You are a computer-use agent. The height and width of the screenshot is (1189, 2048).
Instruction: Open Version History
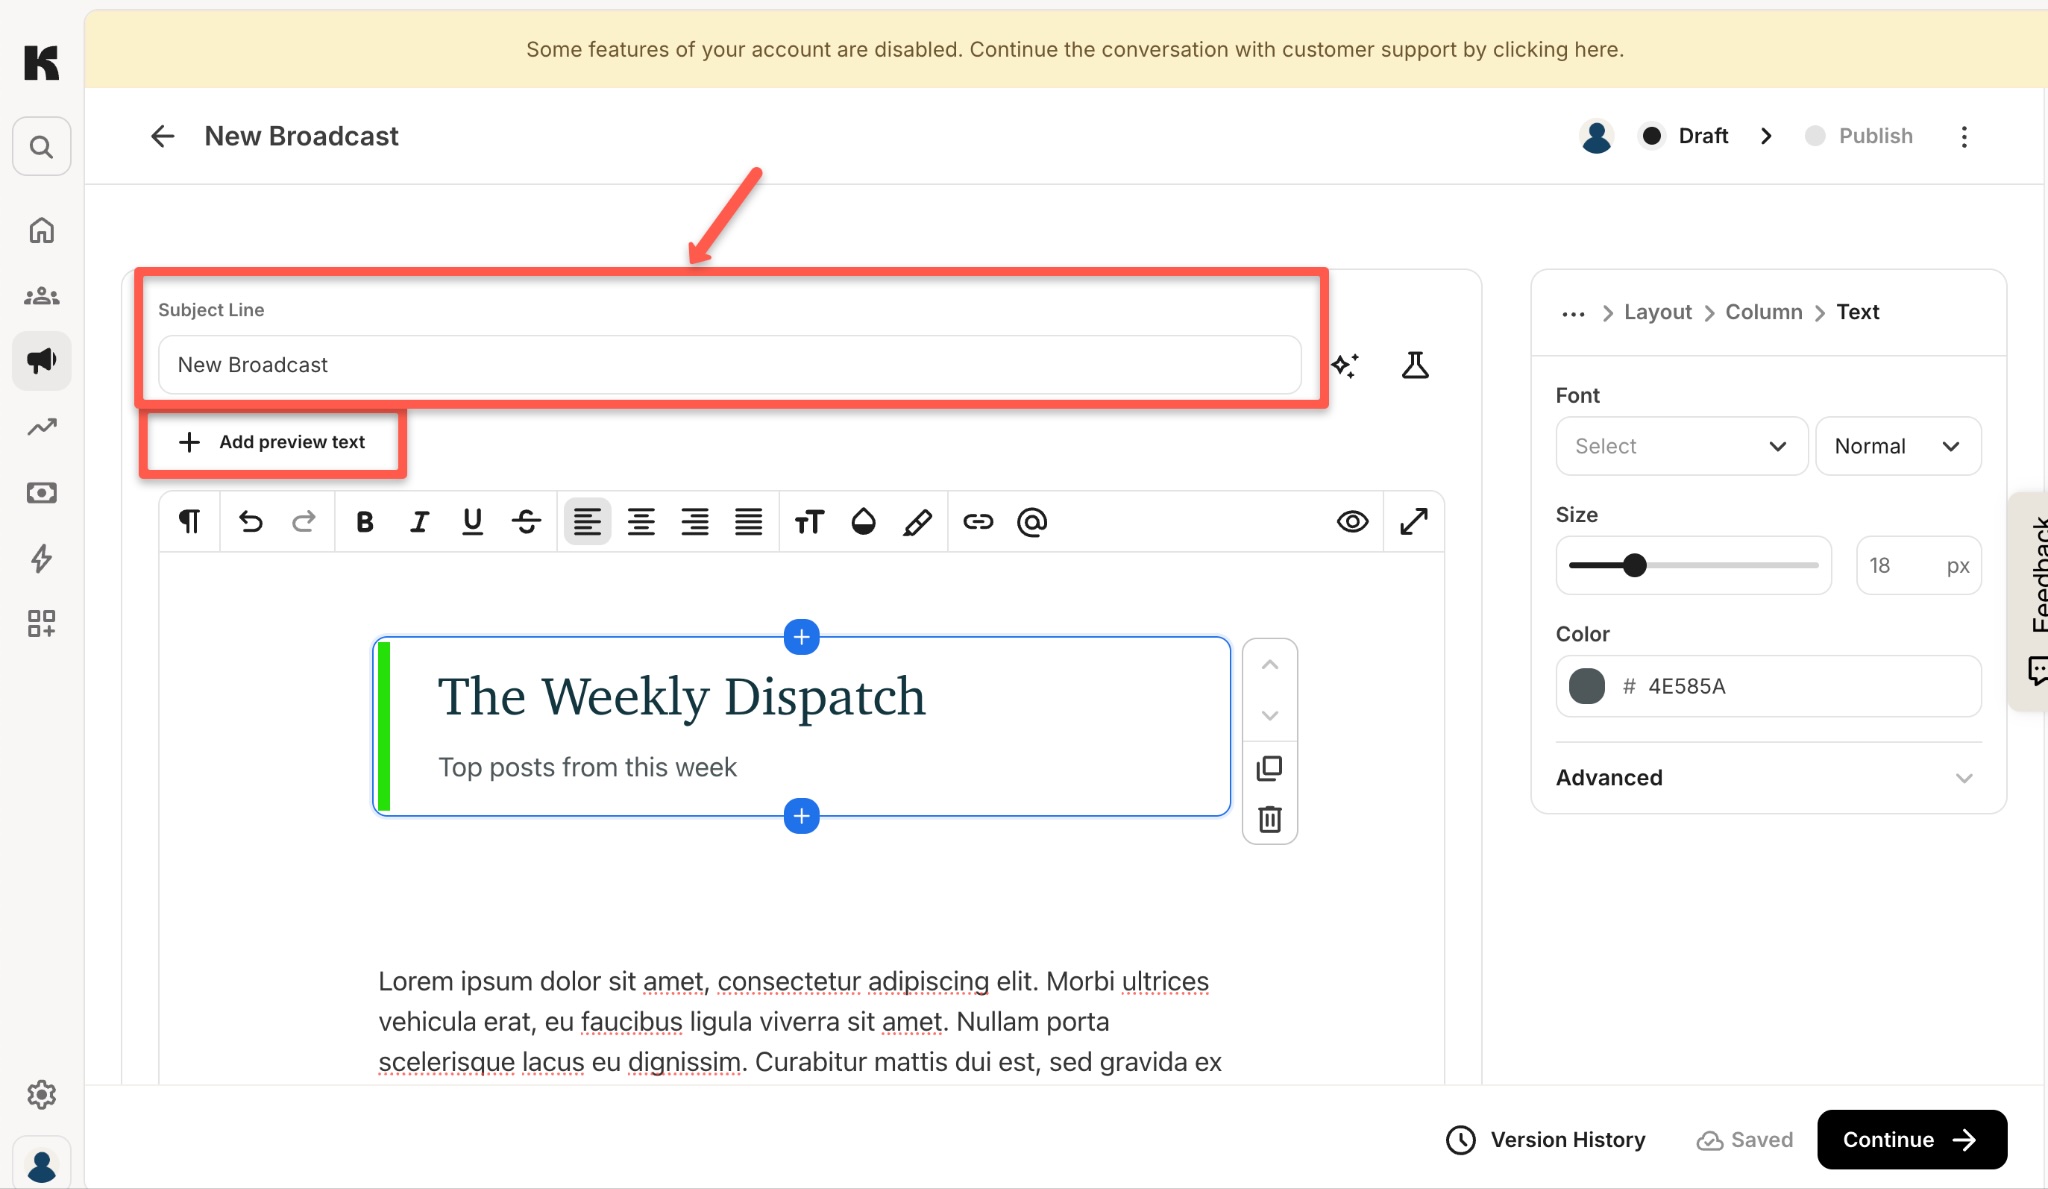click(1546, 1140)
